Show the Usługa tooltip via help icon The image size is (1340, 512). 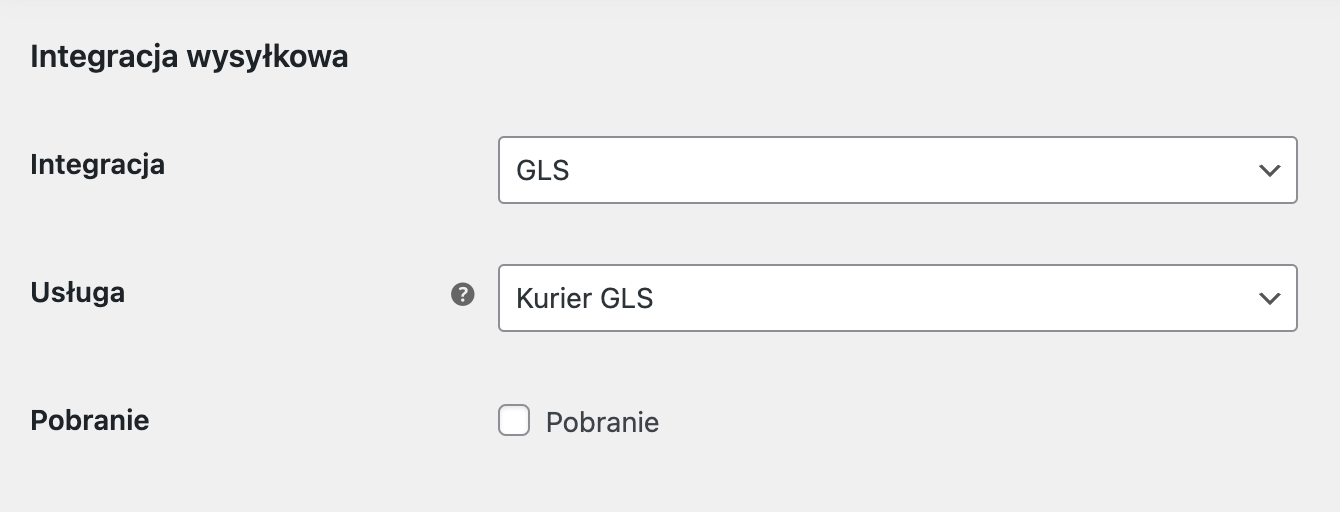(463, 294)
